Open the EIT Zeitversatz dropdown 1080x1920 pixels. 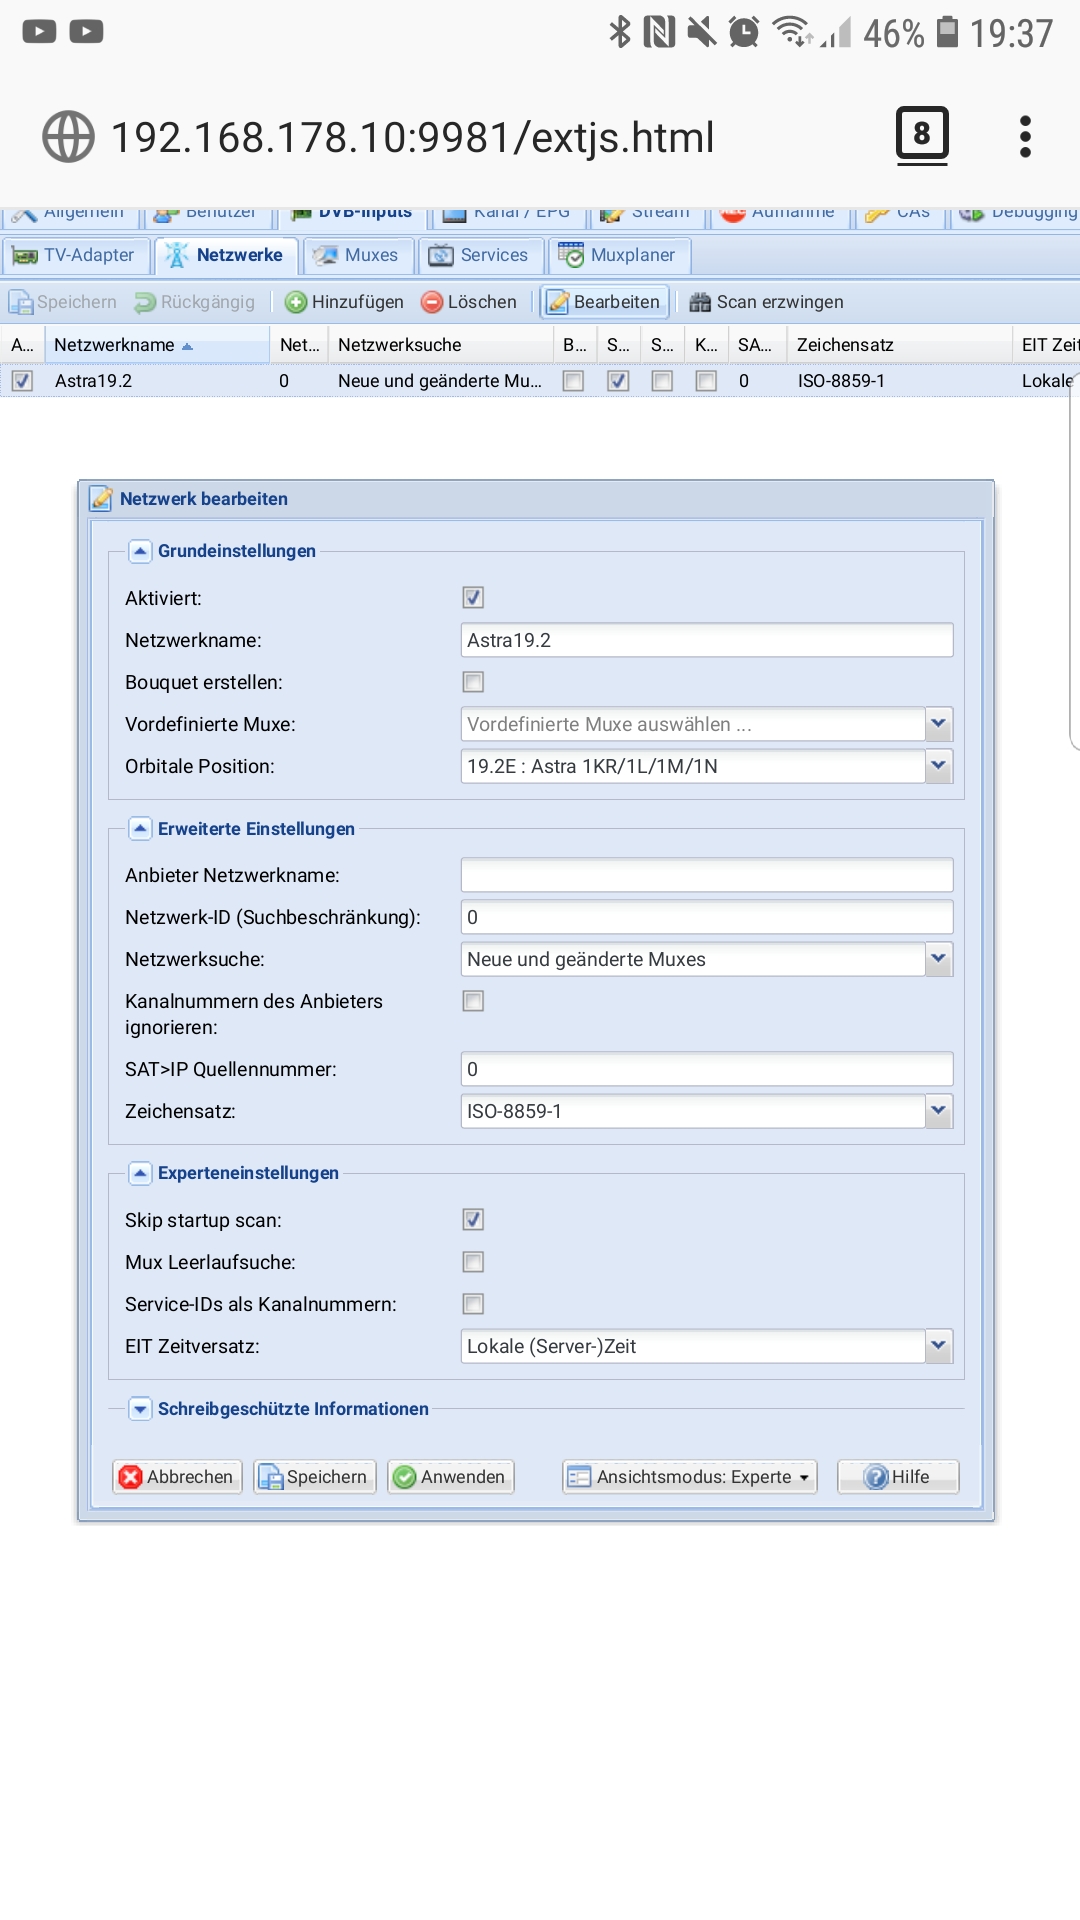click(938, 1346)
